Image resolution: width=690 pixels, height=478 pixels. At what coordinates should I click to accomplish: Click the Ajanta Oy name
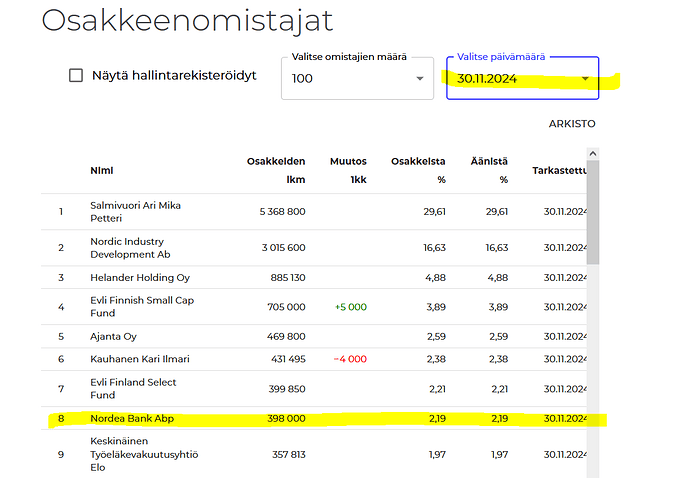point(114,337)
